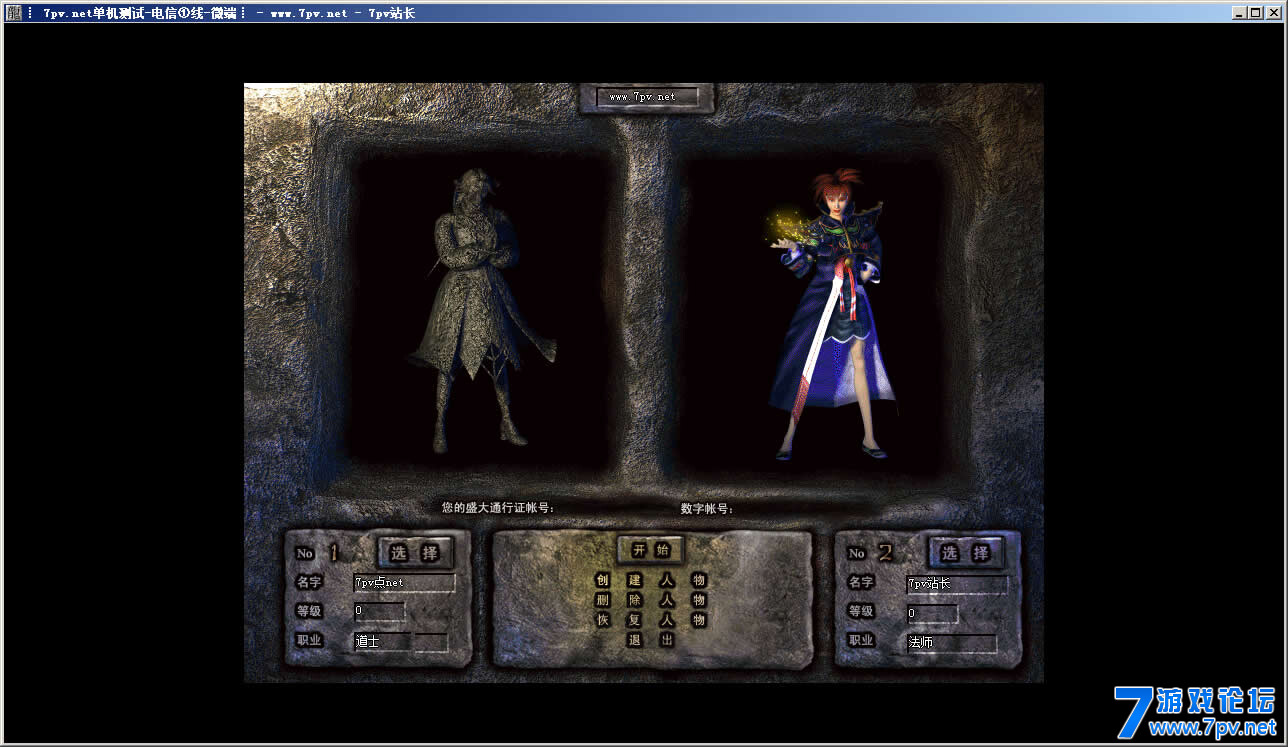Image resolution: width=1288 pixels, height=747 pixels.
Task: Click the 等级 label in slot 2
Action: (861, 610)
